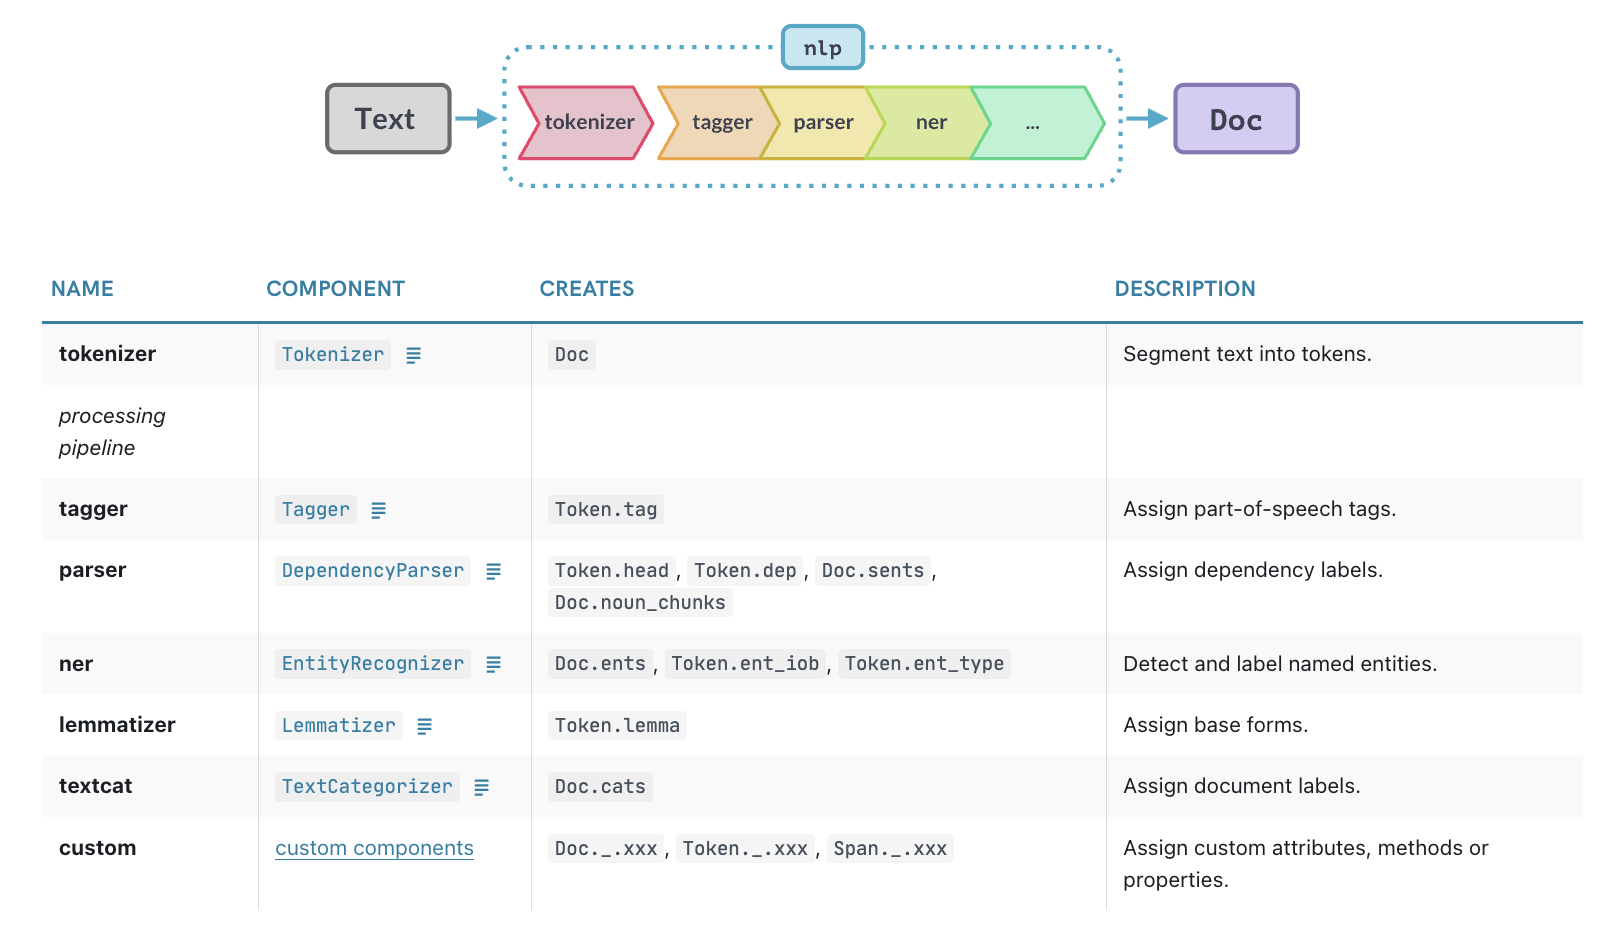Click the source icon beside Tokenizer
The height and width of the screenshot is (930, 1622).
413,355
